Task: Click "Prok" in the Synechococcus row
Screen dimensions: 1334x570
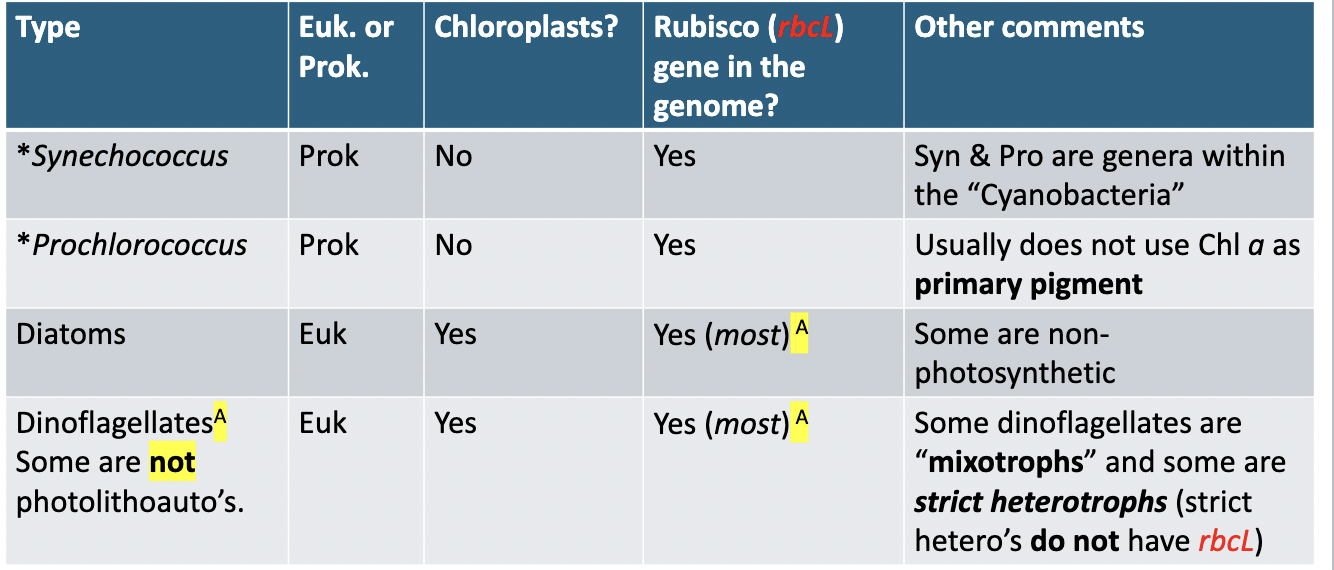Action: 328,157
